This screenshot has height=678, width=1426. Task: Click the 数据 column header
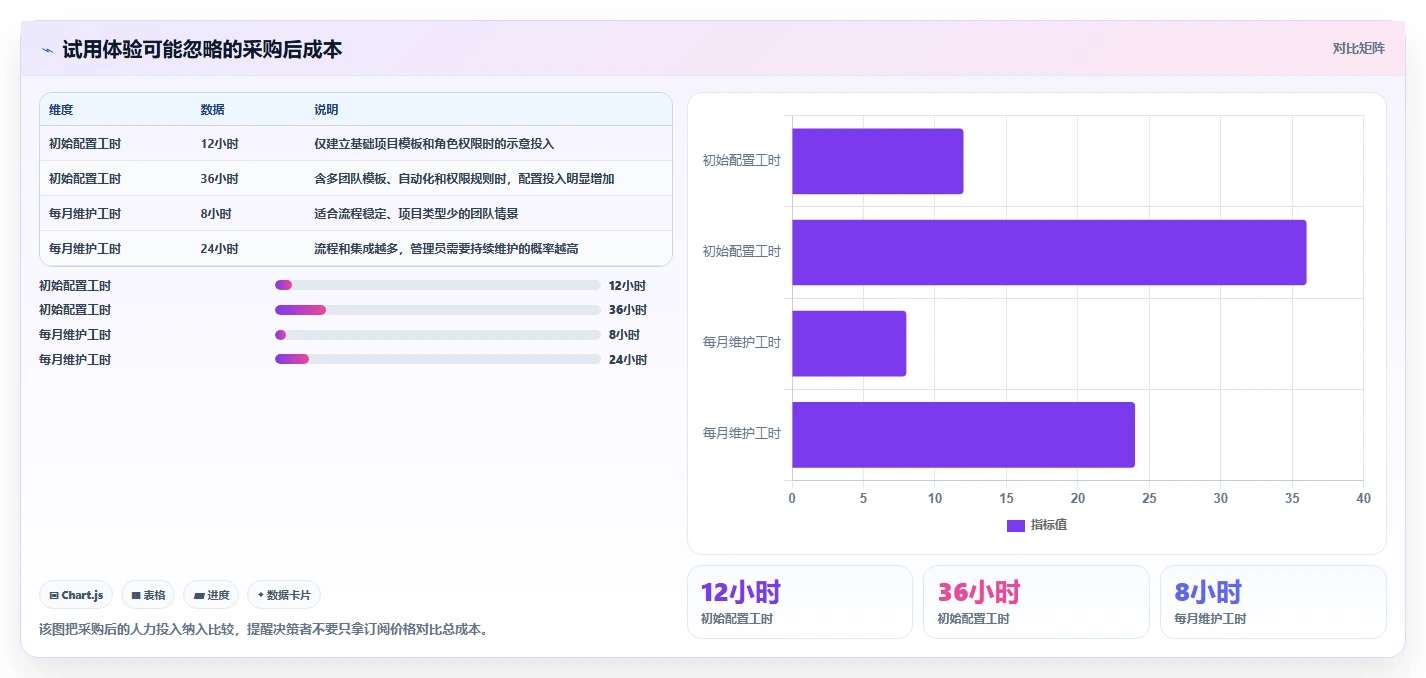[212, 110]
